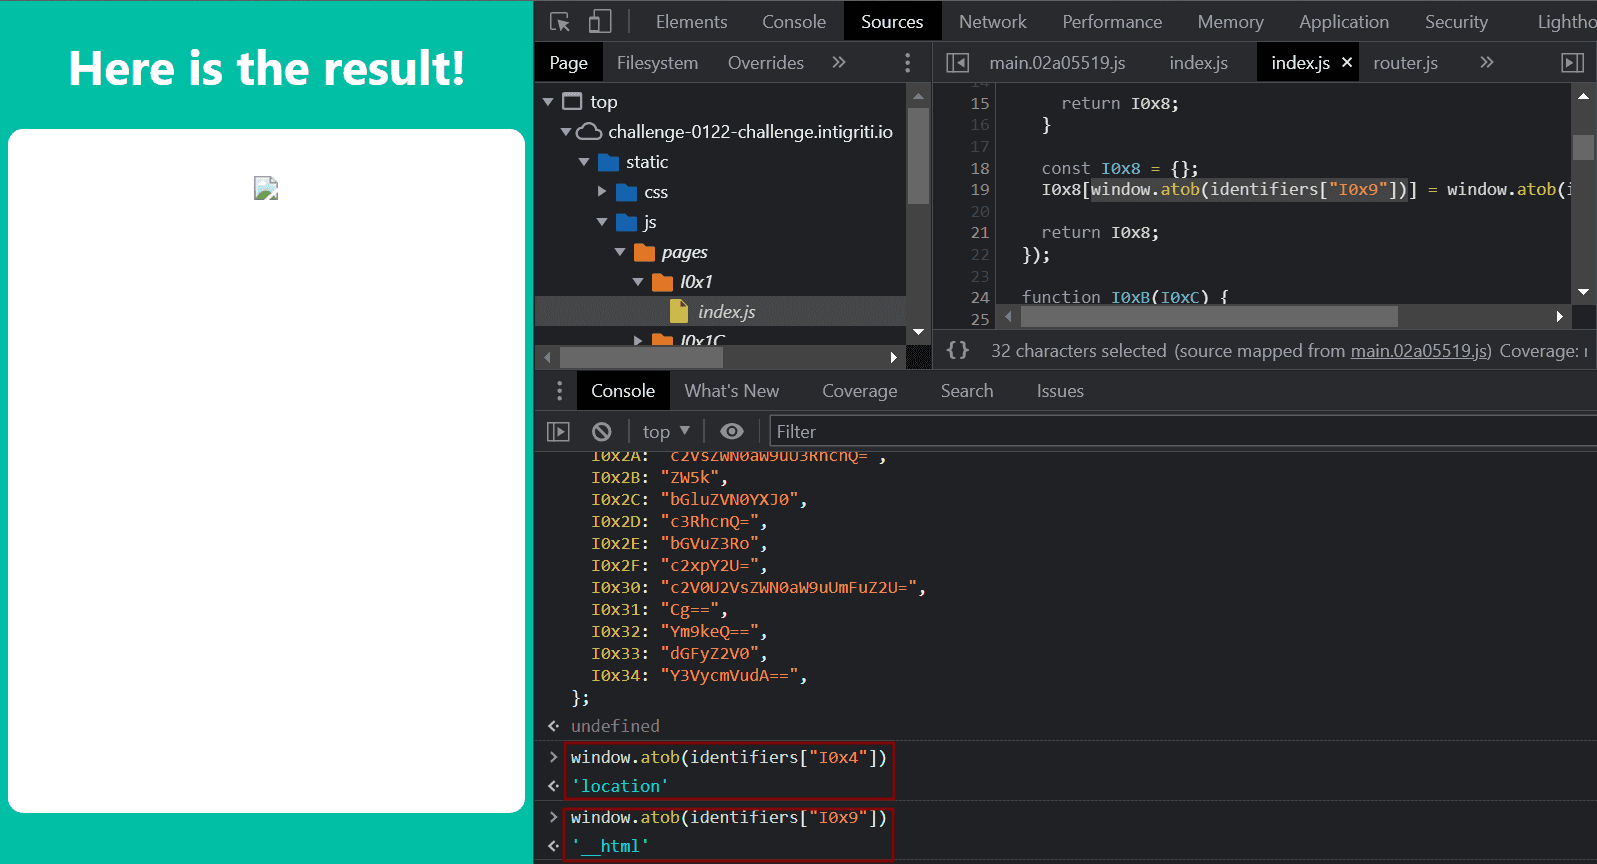Follow the main.02a05519.js source map link
Viewport: 1597px width, 864px height.
pos(1420,351)
